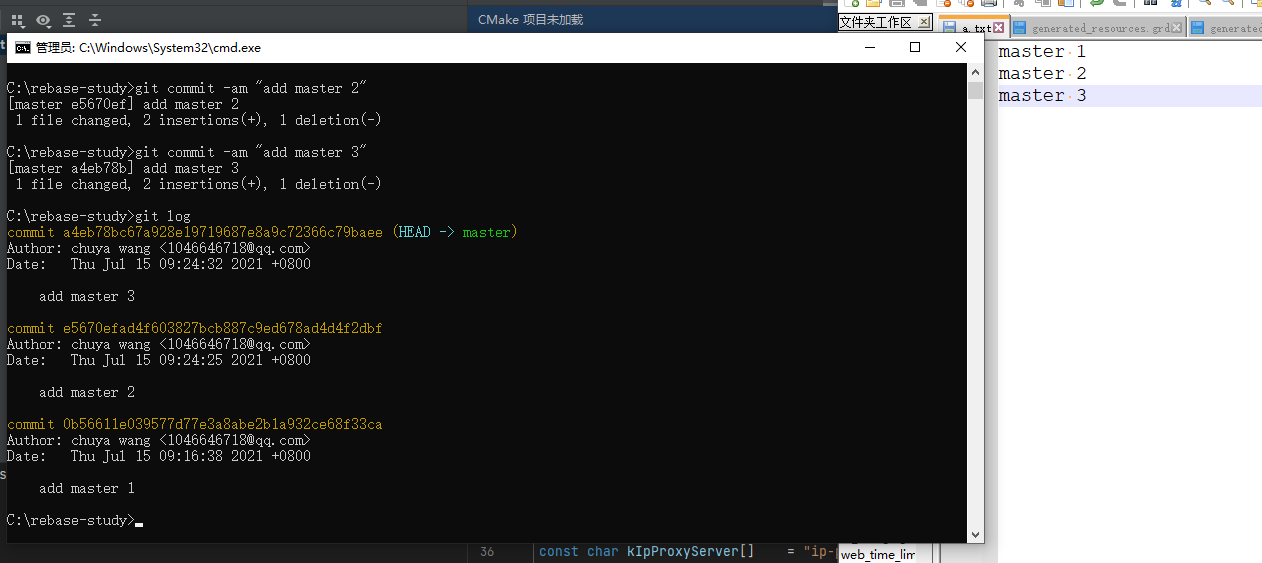Click the 'add master 2' commit message in log
Image resolution: width=1262 pixels, height=563 pixels.
[x=87, y=392]
